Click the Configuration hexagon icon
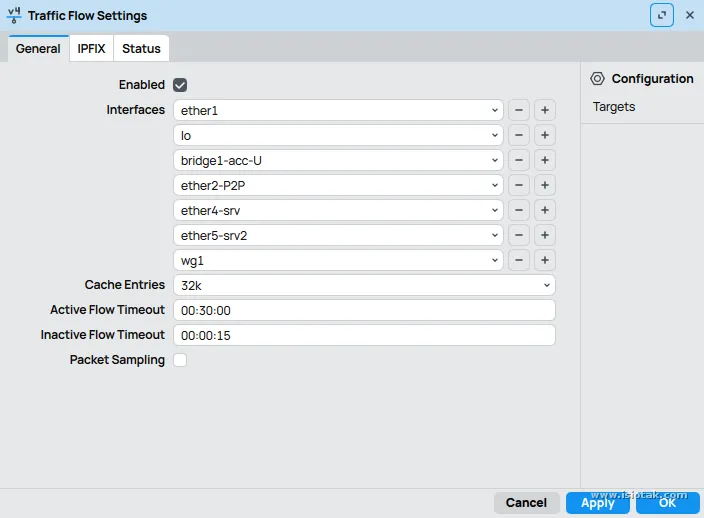Viewport: 704px width, 518px height. (x=597, y=79)
